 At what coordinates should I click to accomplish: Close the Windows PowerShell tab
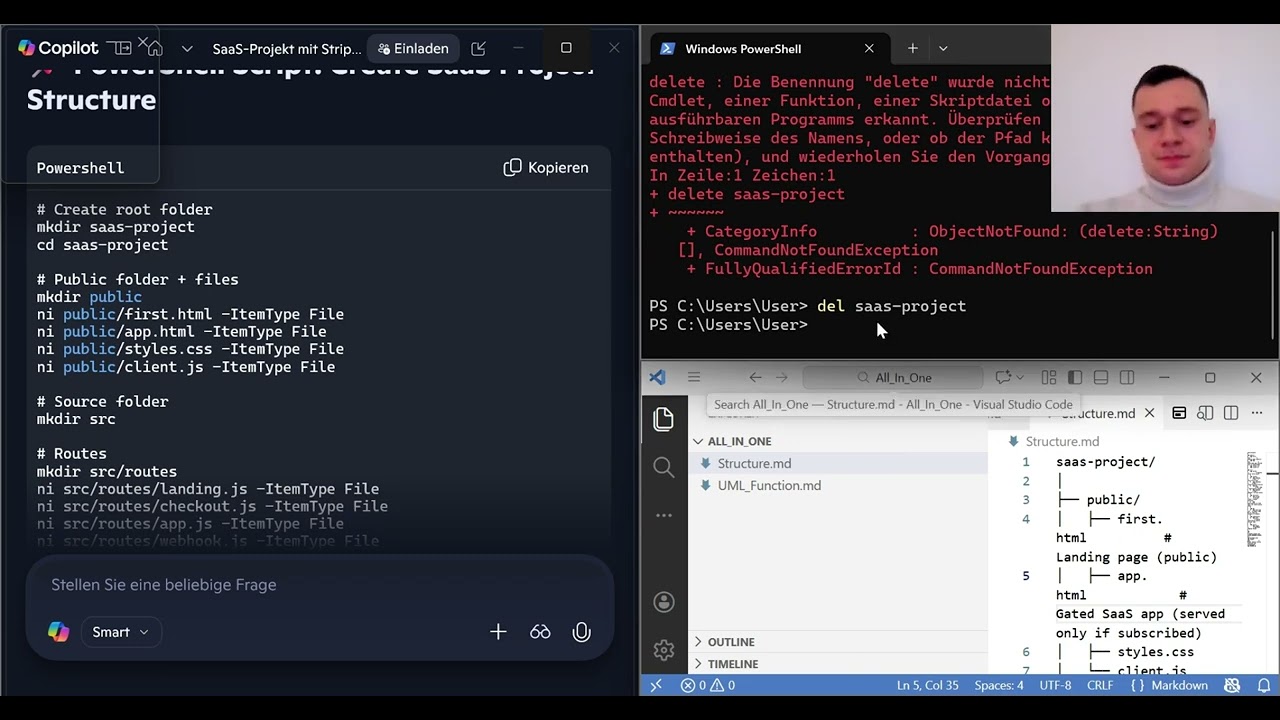coord(869,48)
